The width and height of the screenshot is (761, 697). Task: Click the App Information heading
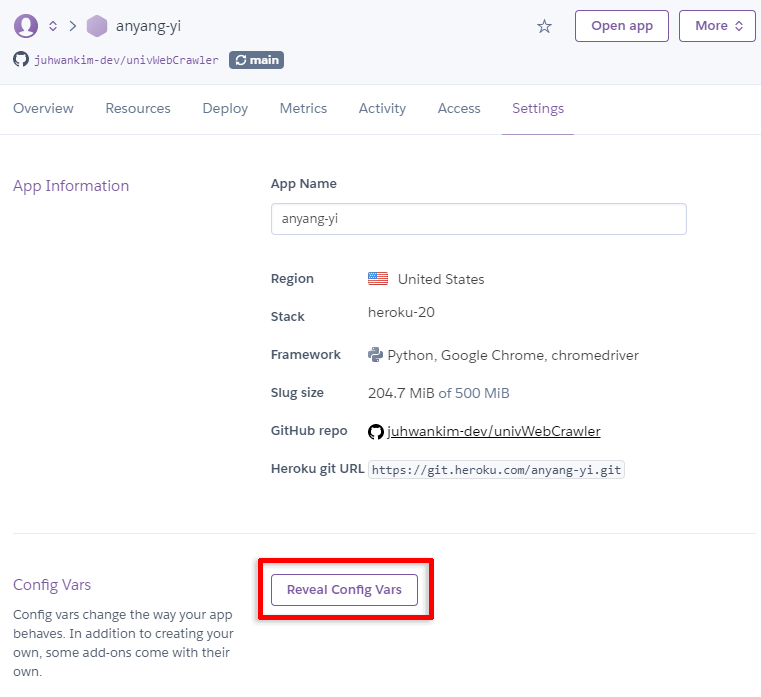coord(71,186)
